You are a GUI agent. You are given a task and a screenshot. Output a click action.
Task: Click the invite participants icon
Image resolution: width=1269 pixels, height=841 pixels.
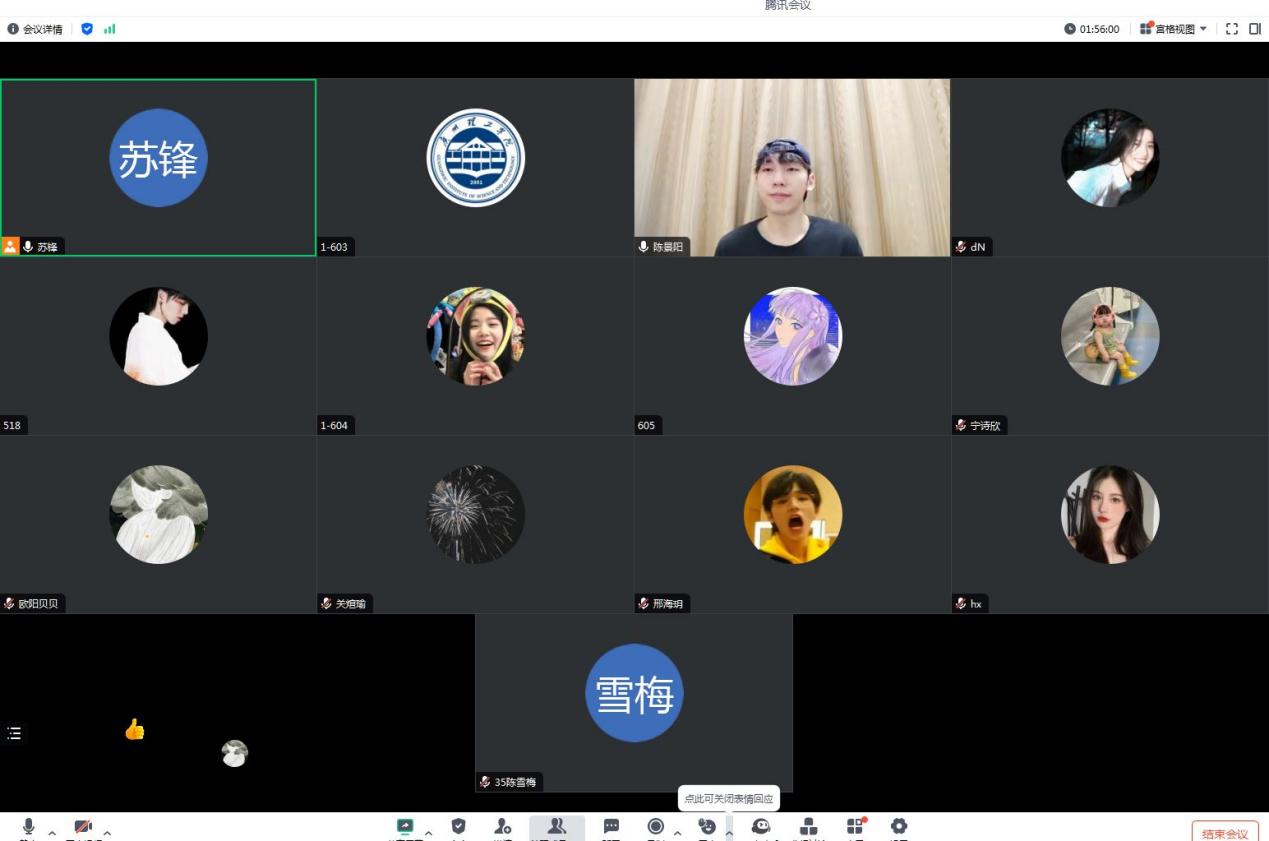click(x=503, y=827)
